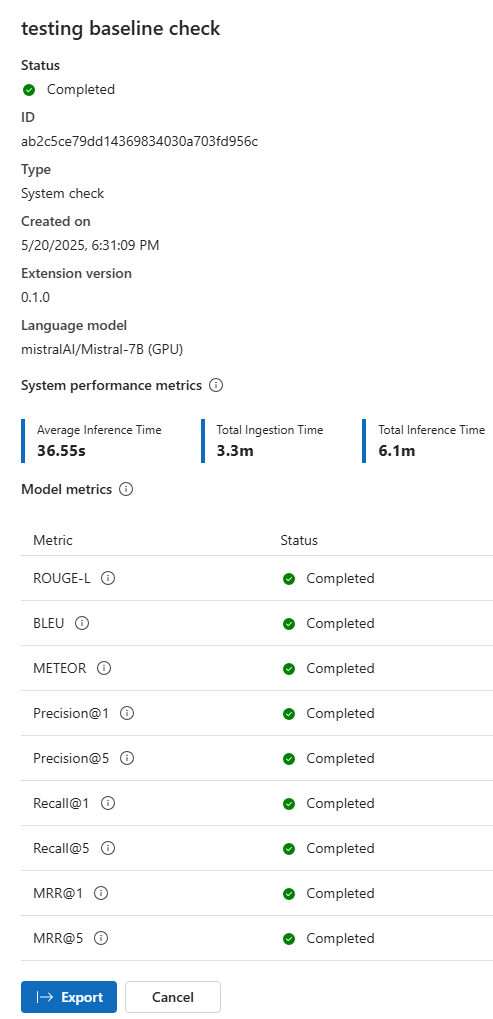Select the check ID text ab2c5ce79dd...

140,141
